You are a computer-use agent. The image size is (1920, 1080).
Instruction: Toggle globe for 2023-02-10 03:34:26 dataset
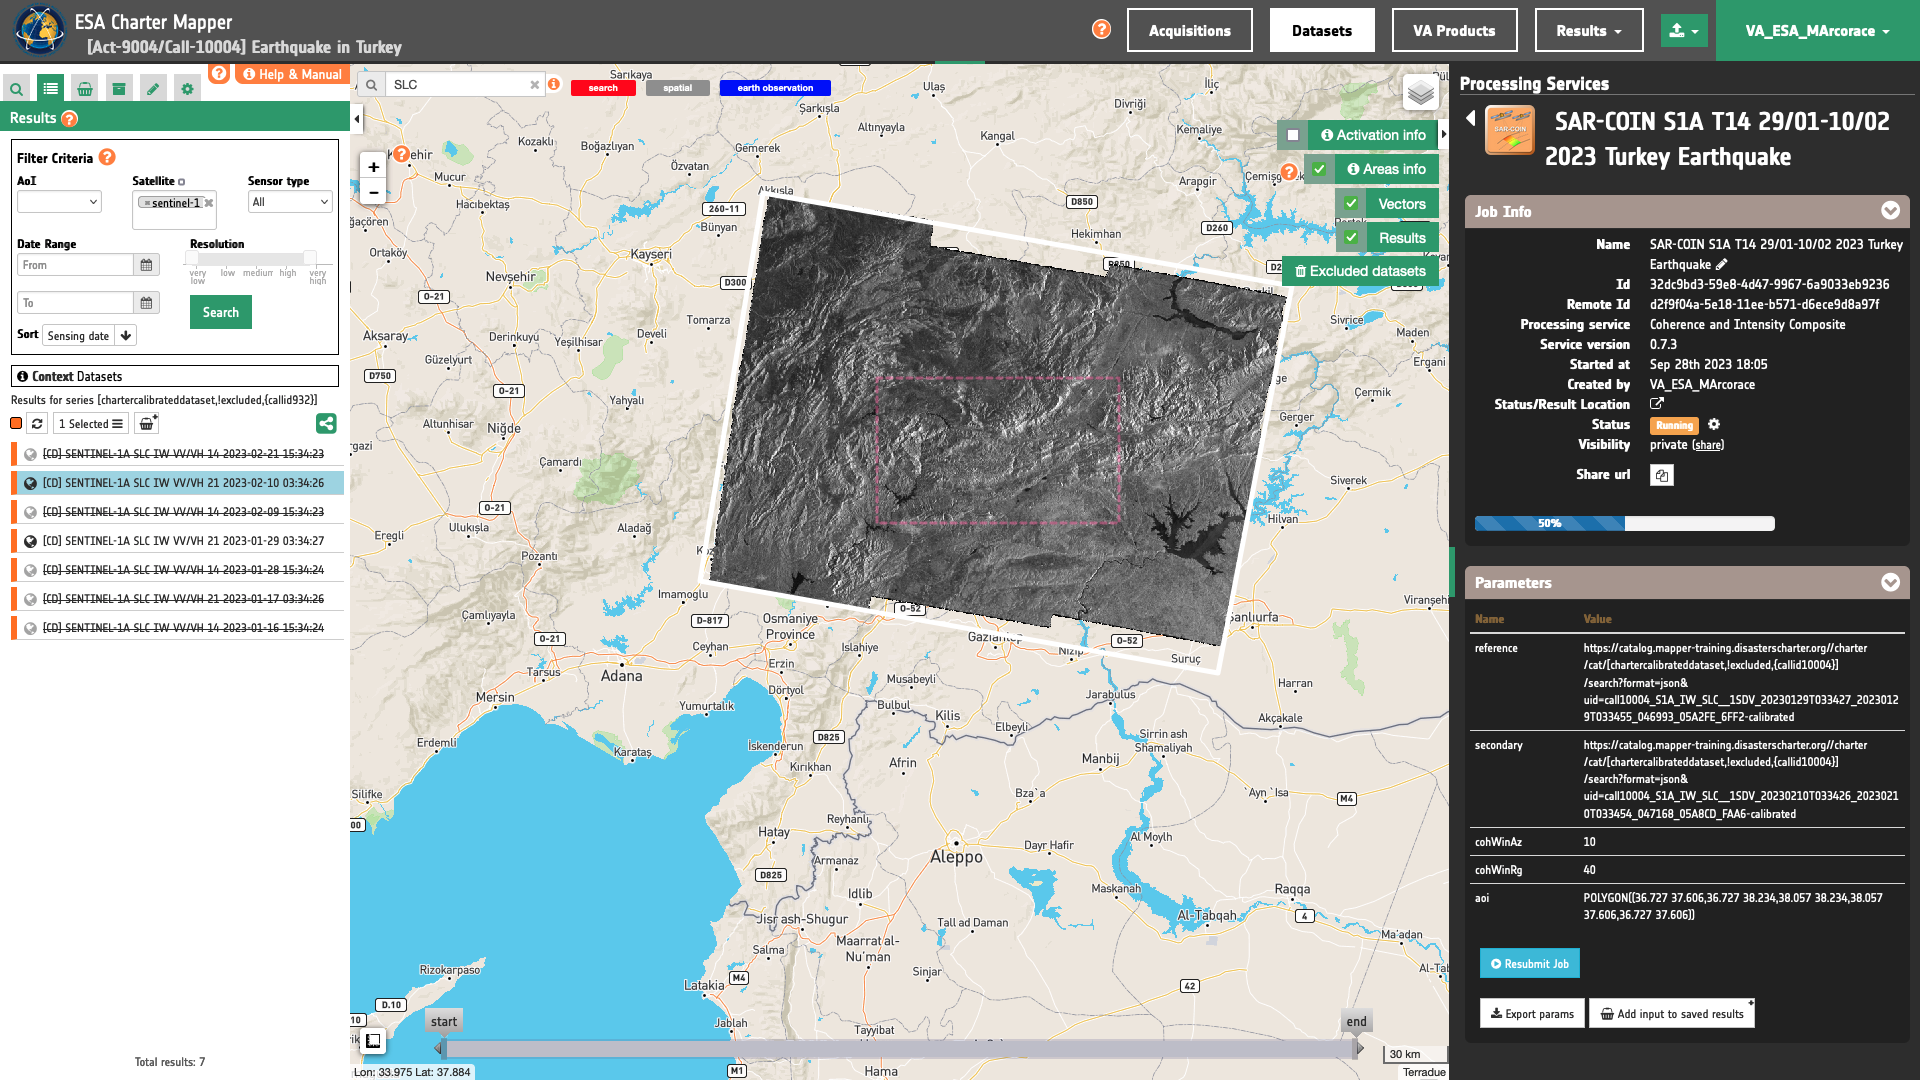[x=30, y=483]
